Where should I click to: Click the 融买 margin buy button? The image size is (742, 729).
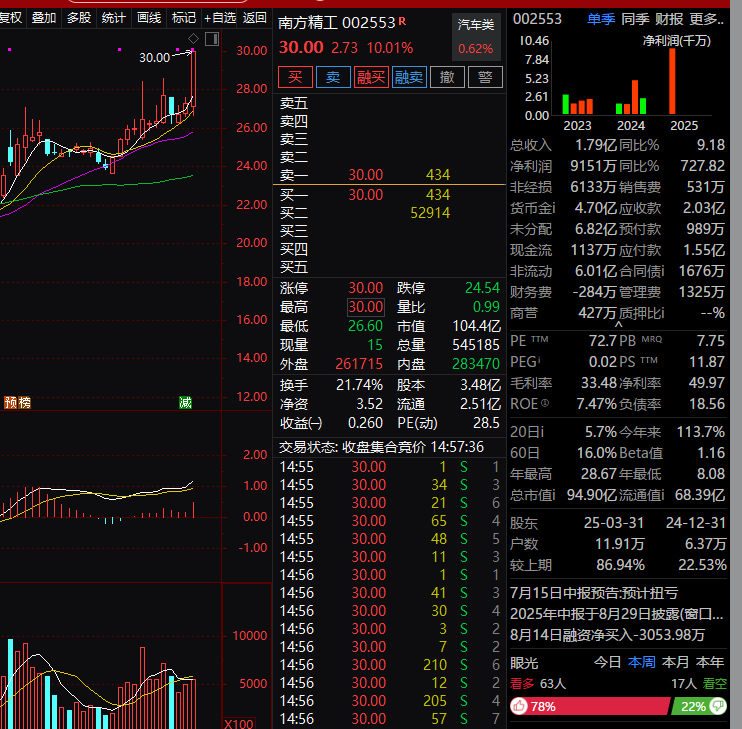pyautogui.click(x=371, y=77)
